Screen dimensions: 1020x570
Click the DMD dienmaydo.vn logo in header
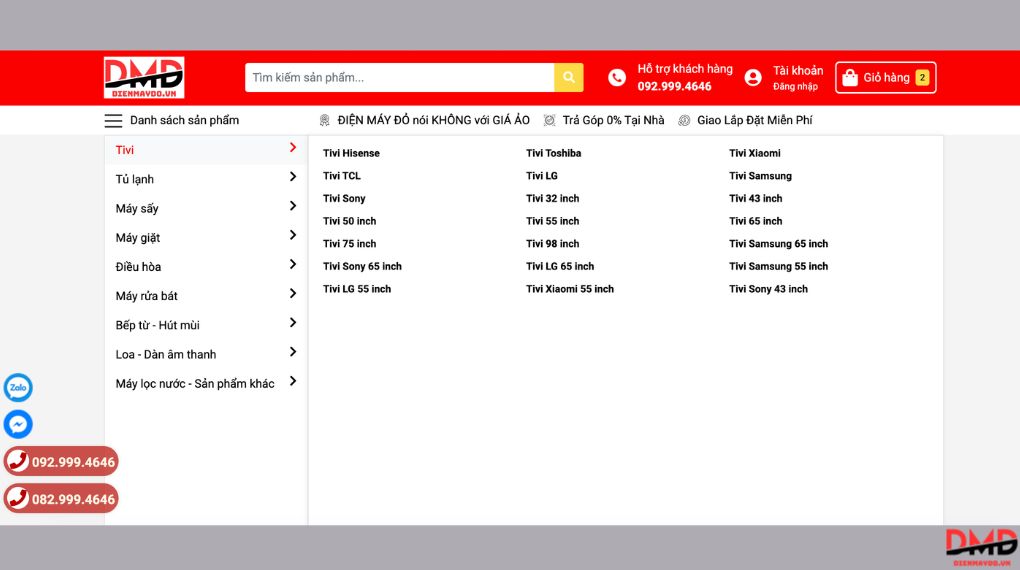pyautogui.click(x=144, y=77)
